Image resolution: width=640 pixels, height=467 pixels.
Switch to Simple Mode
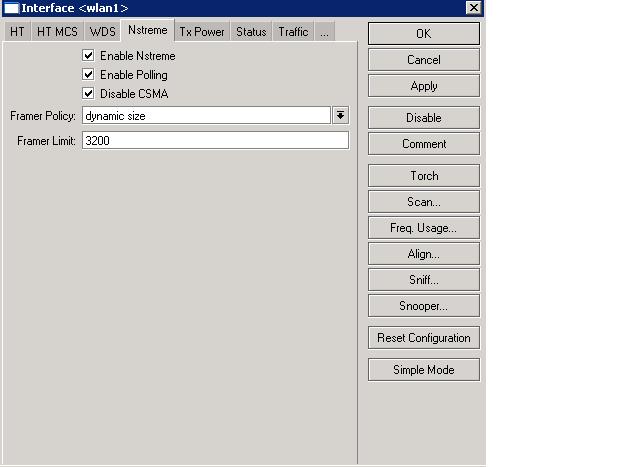tap(424, 370)
